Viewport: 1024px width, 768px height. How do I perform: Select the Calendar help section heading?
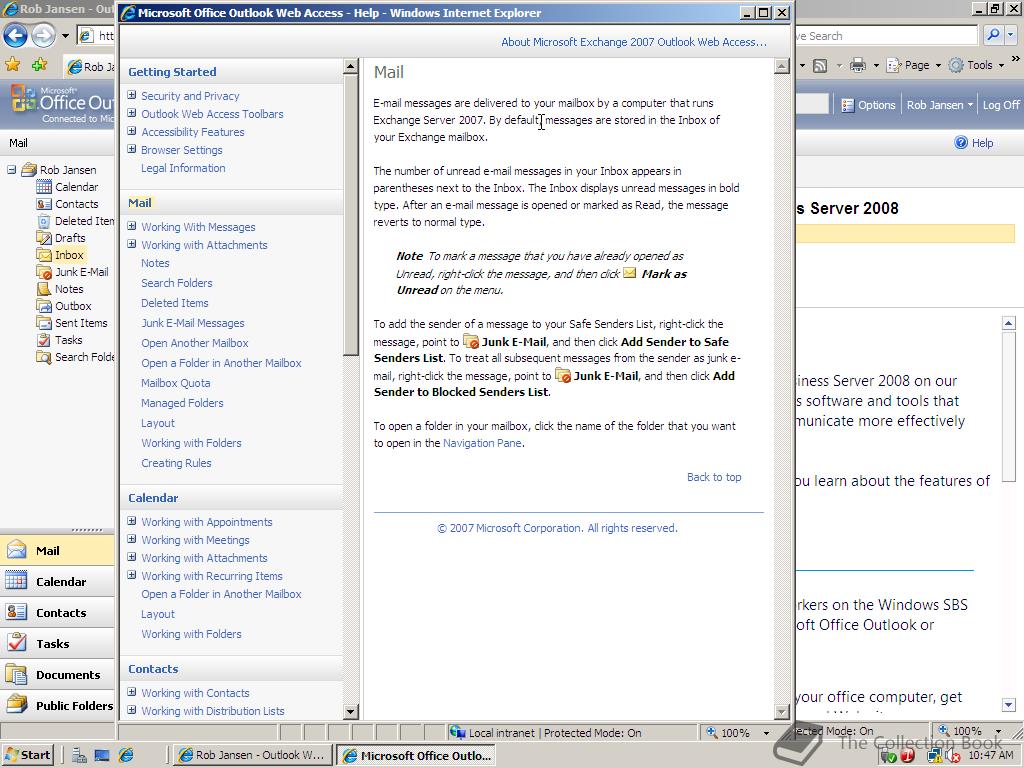[153, 498]
